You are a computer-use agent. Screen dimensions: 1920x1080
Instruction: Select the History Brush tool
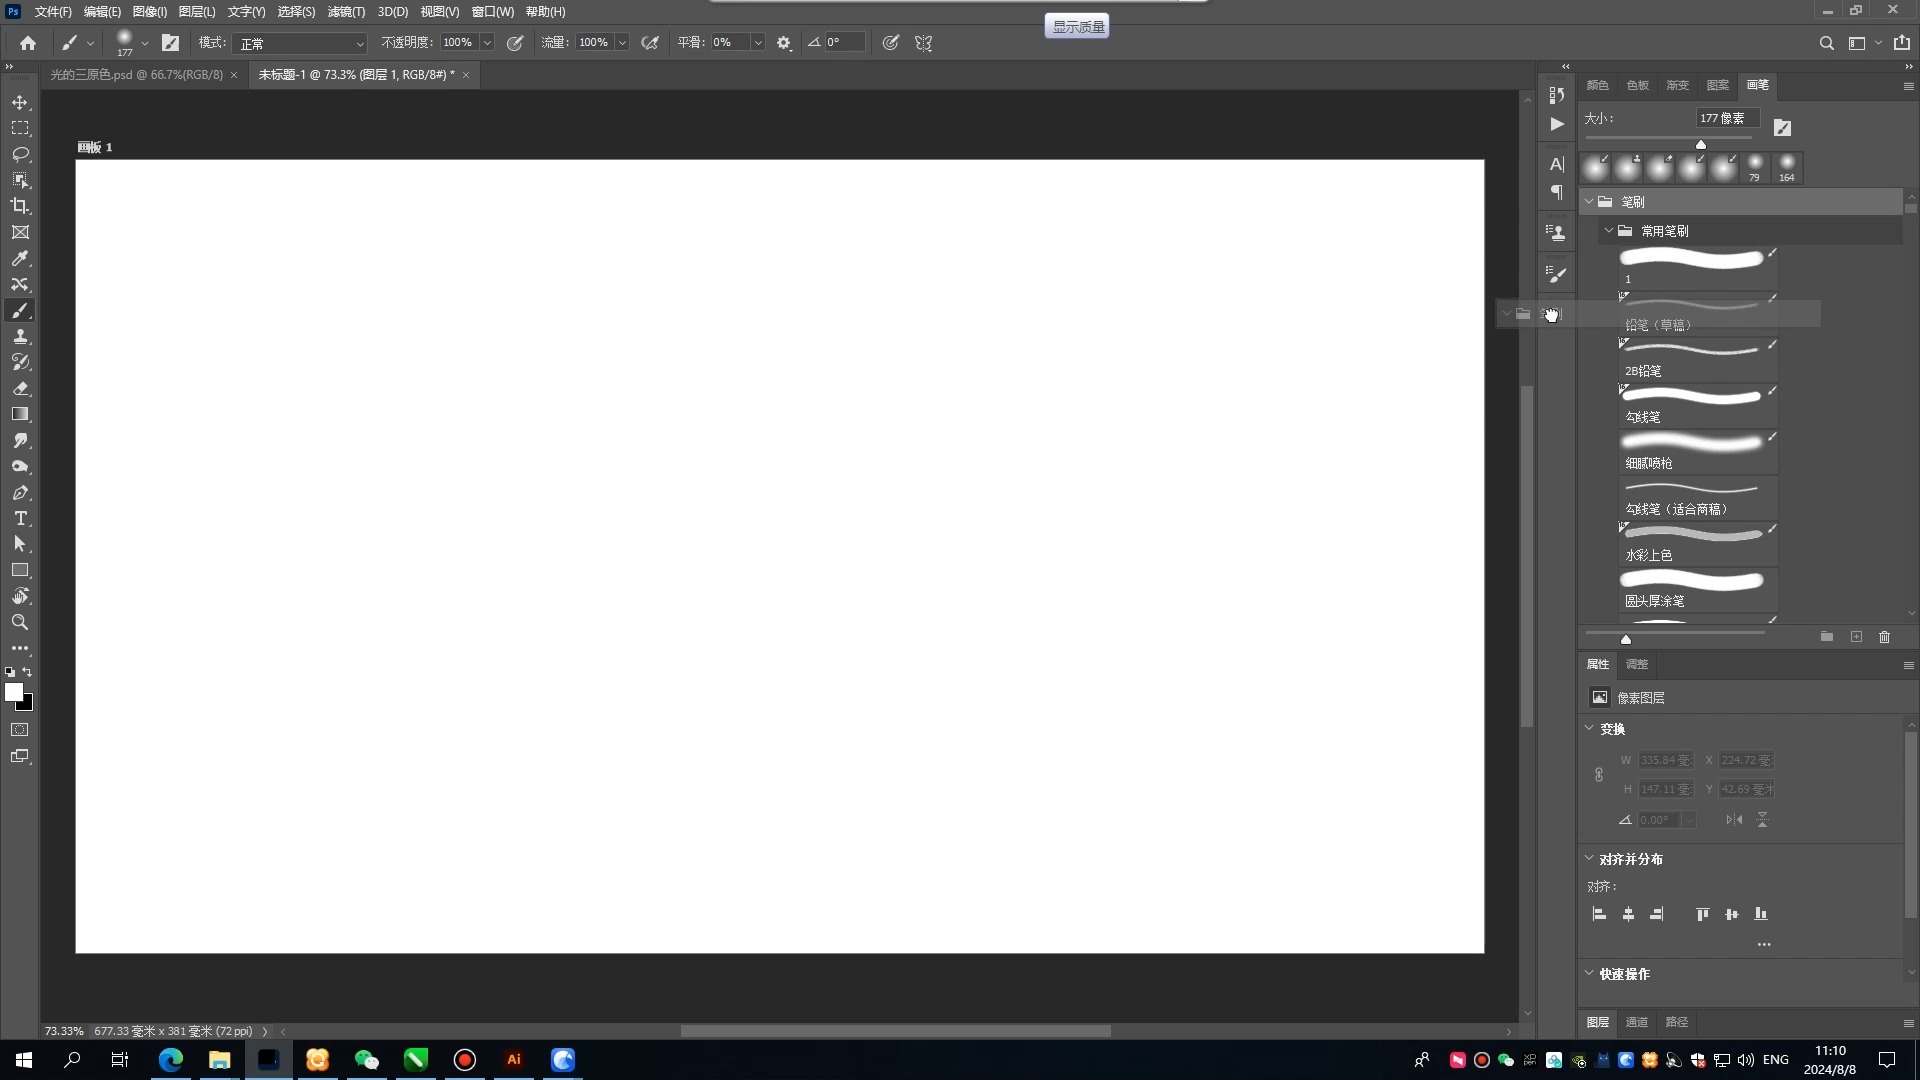[20, 362]
